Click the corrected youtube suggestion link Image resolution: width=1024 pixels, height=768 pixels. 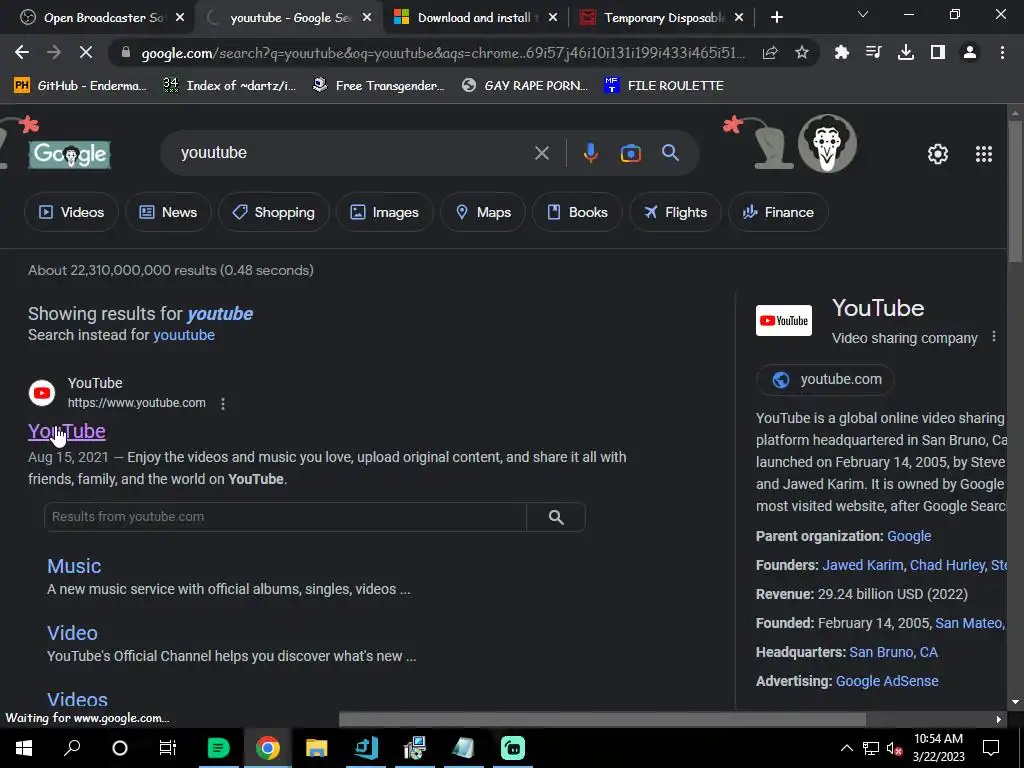click(x=219, y=314)
